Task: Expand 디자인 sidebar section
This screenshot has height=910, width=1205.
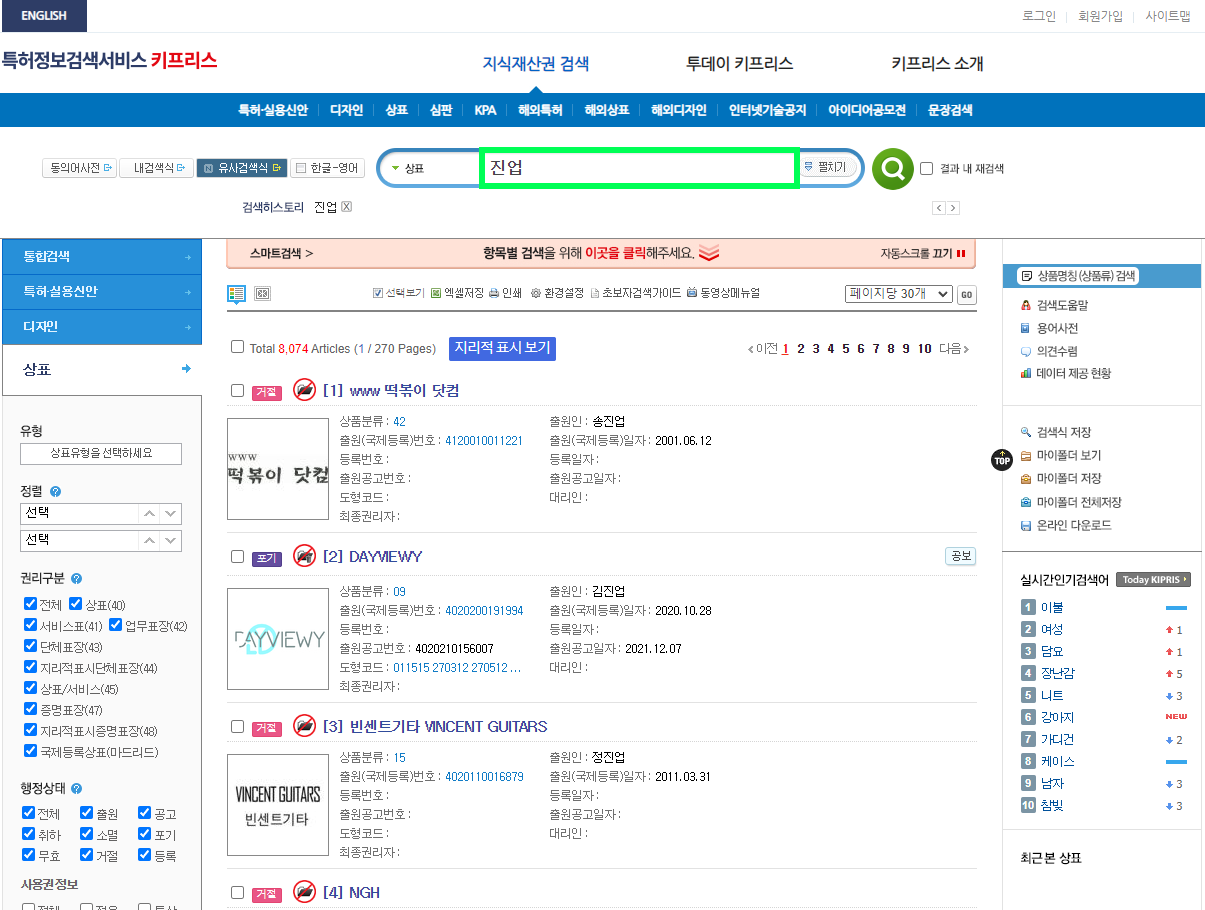Action: (102, 326)
